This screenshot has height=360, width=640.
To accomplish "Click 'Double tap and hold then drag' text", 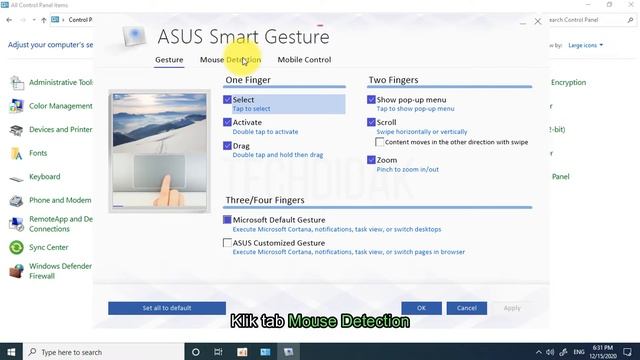I will pyautogui.click(x=278, y=155).
